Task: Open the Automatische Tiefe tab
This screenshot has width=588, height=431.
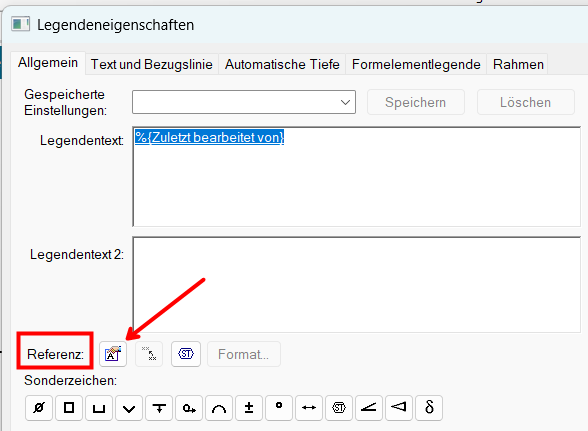Action: pos(282,64)
